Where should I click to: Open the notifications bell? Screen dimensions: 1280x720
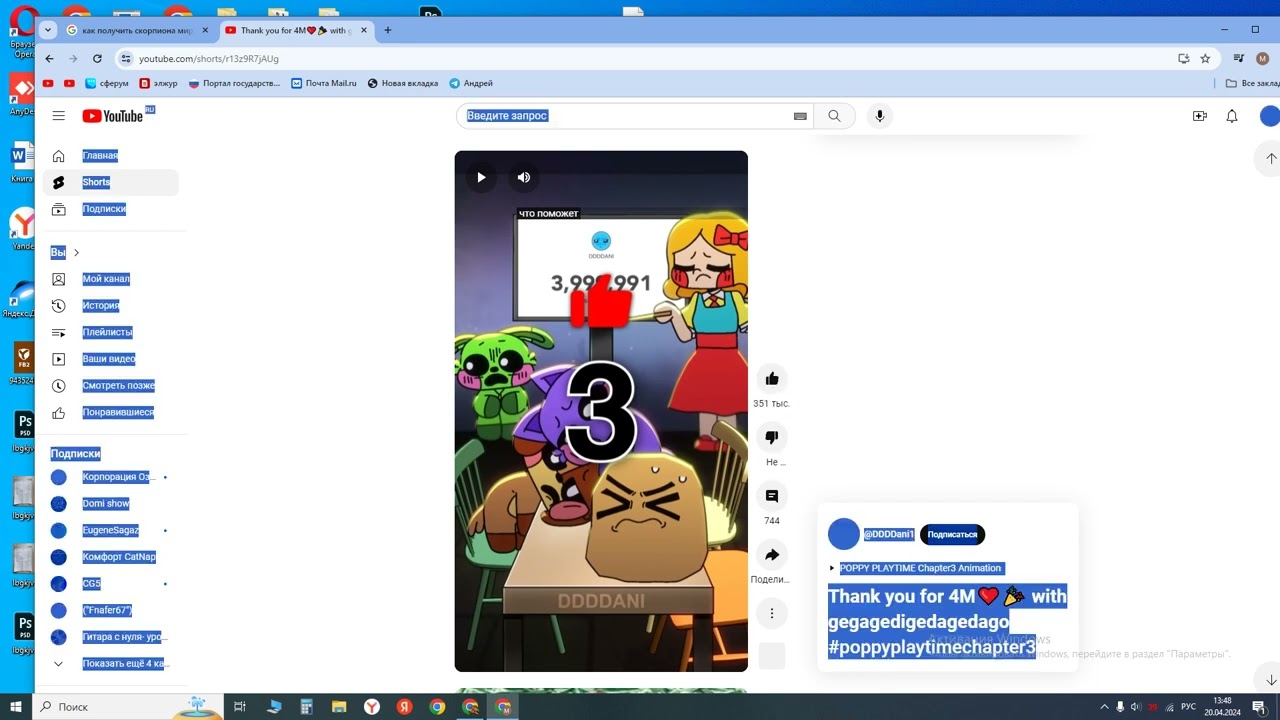coord(1232,116)
